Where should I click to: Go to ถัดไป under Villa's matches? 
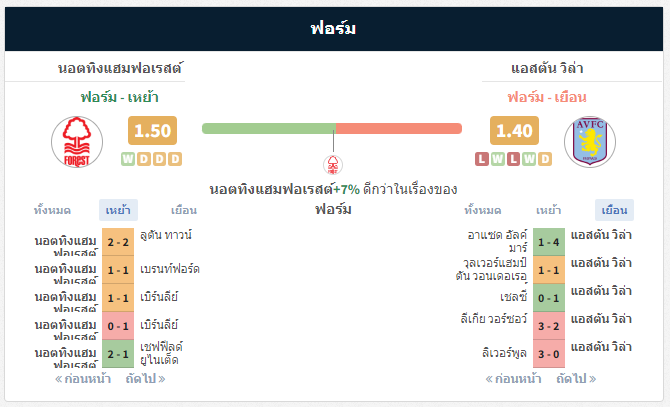(x=576, y=379)
